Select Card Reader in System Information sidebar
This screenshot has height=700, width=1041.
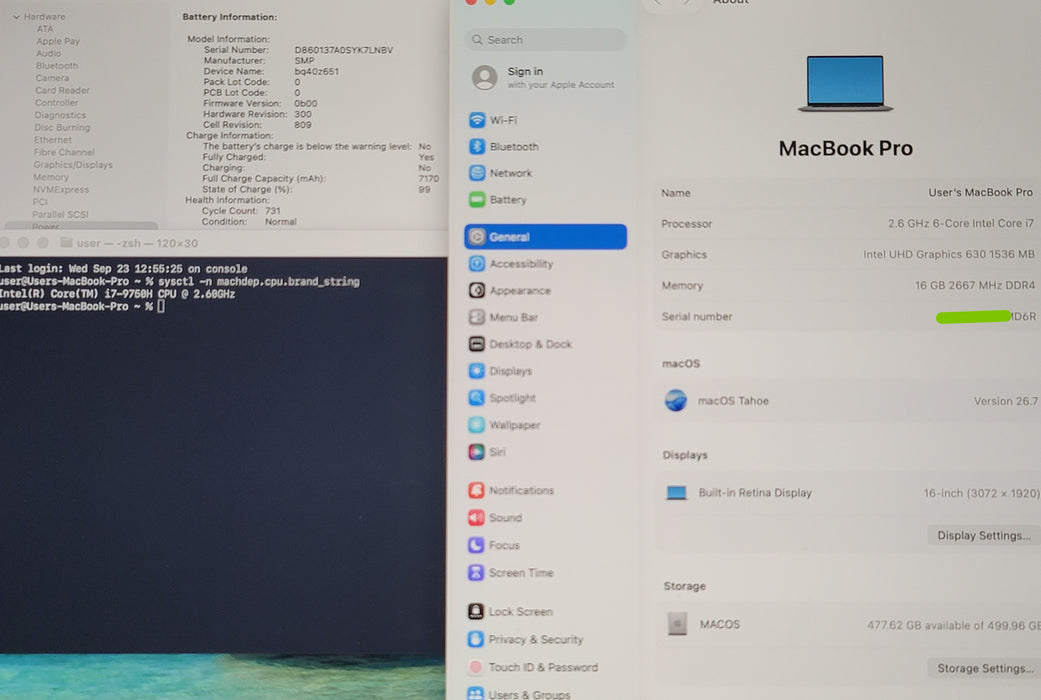tap(62, 90)
